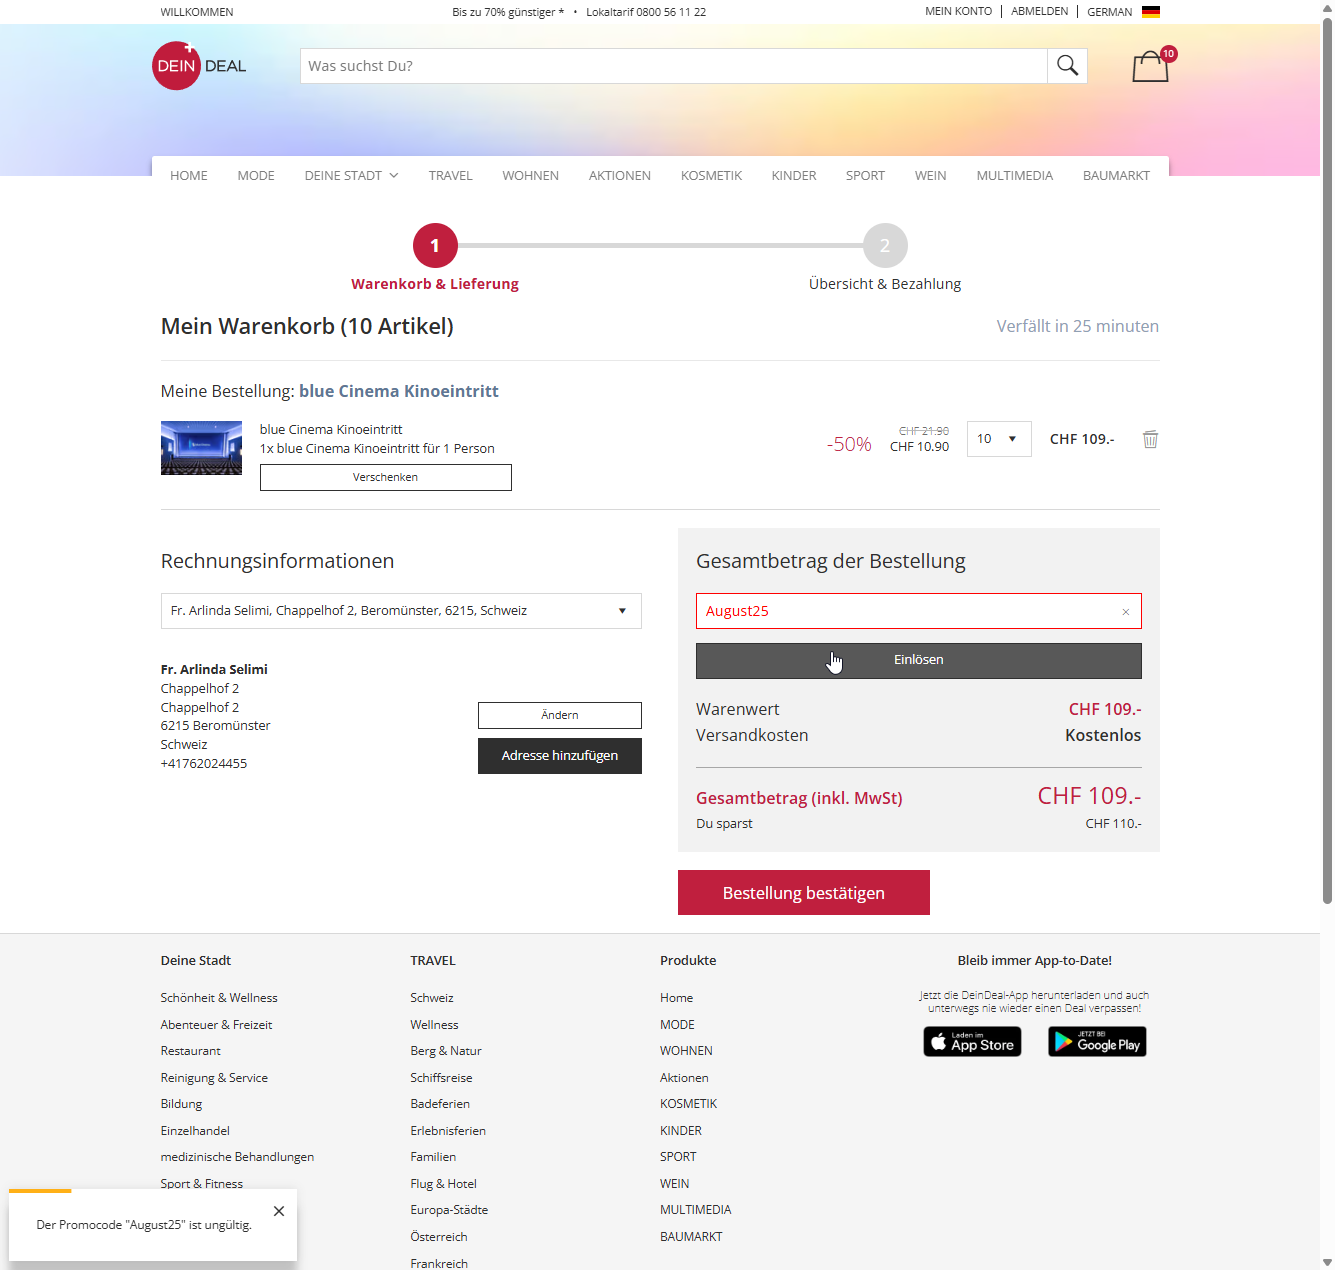Focus the 'Was suchst Du?' search field
Viewport: 1335px width, 1270px height.
tap(674, 66)
